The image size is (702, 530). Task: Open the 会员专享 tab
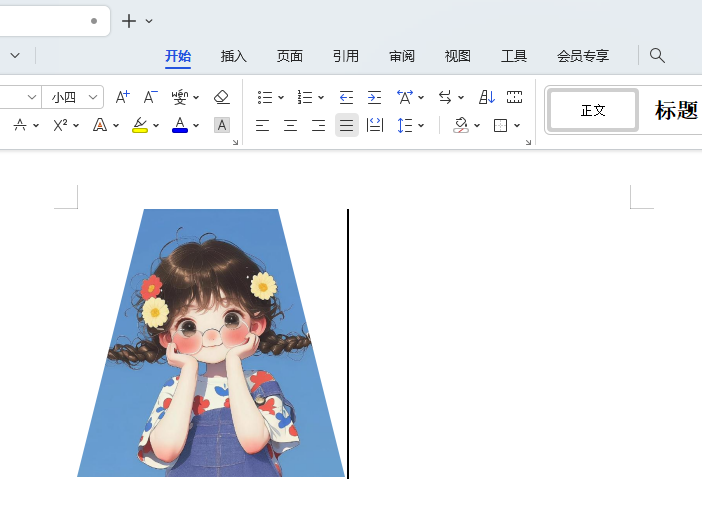(583, 56)
